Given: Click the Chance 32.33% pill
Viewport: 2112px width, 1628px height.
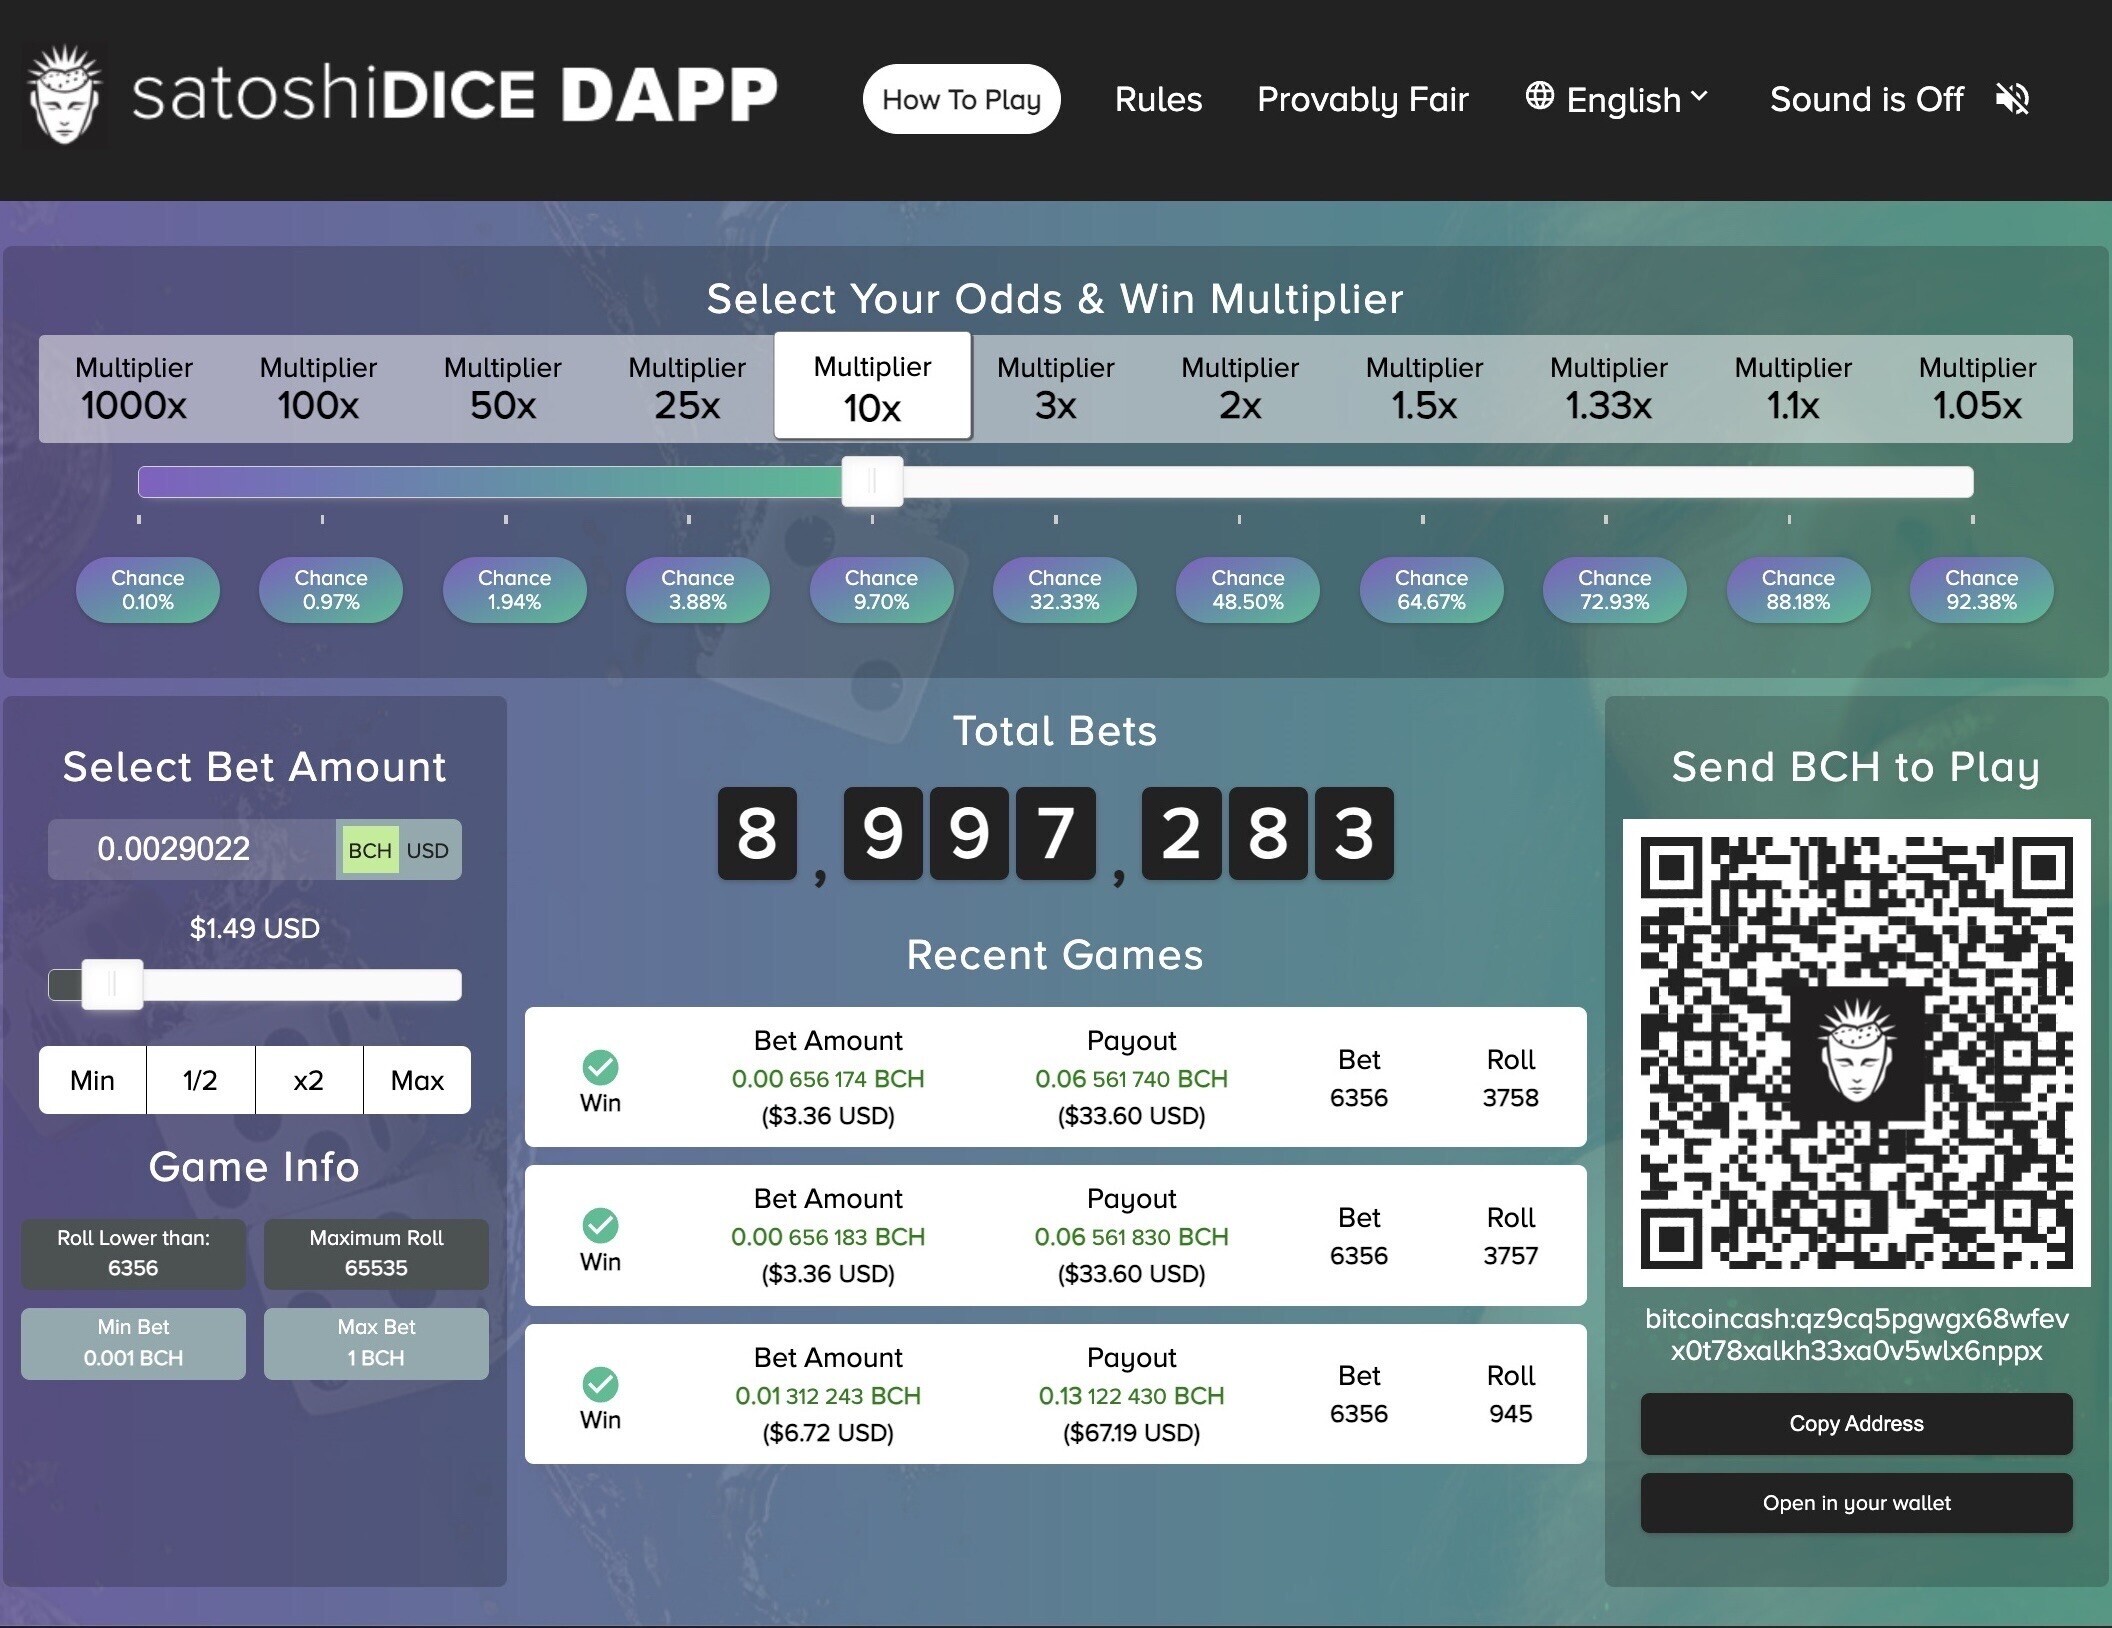Looking at the screenshot, I should pos(1064,590).
